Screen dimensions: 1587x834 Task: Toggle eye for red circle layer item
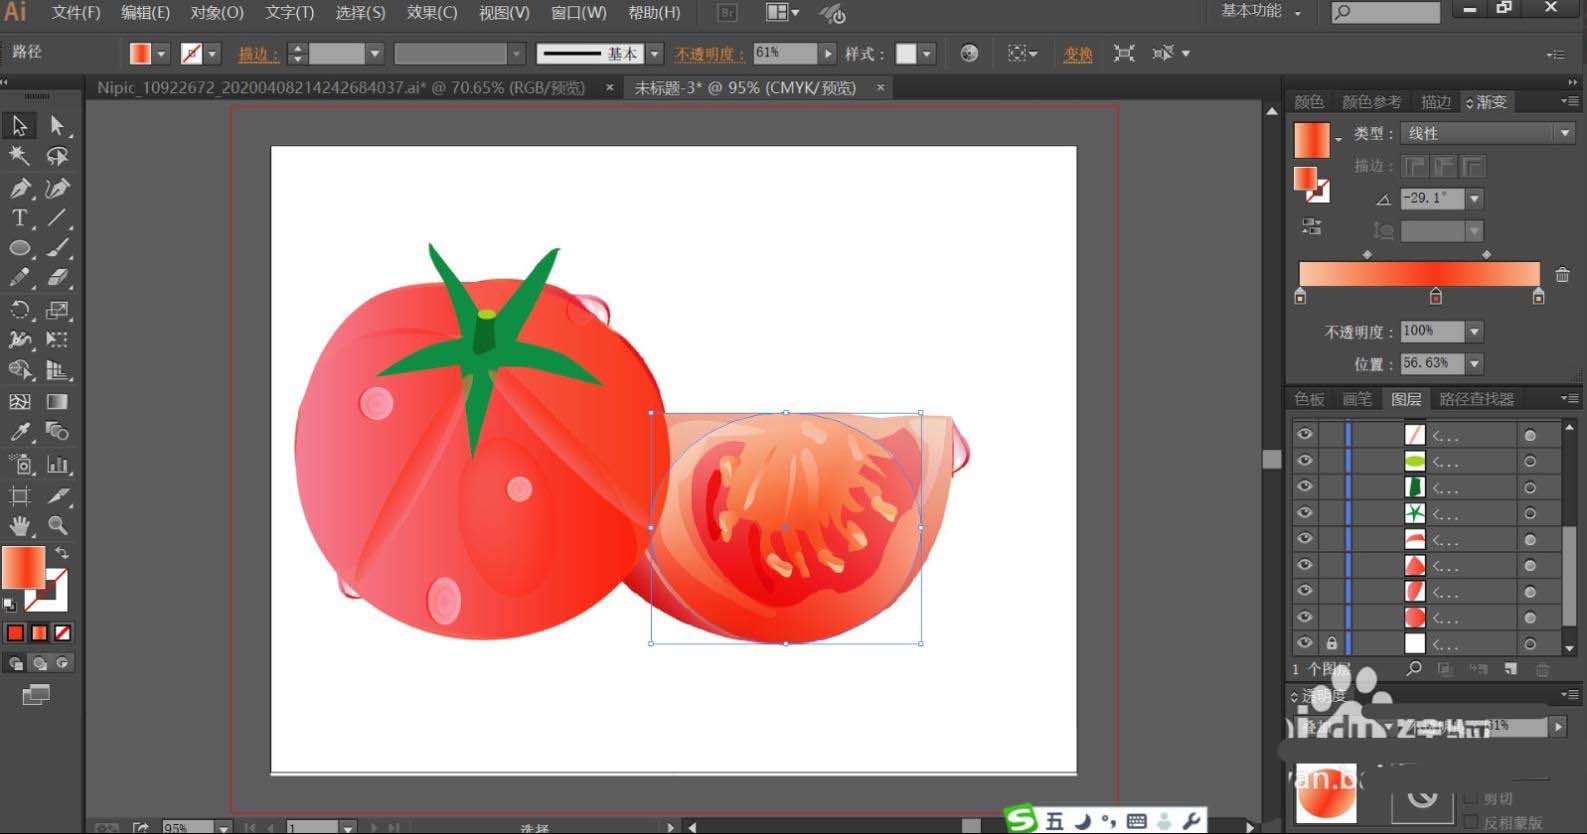click(1304, 617)
